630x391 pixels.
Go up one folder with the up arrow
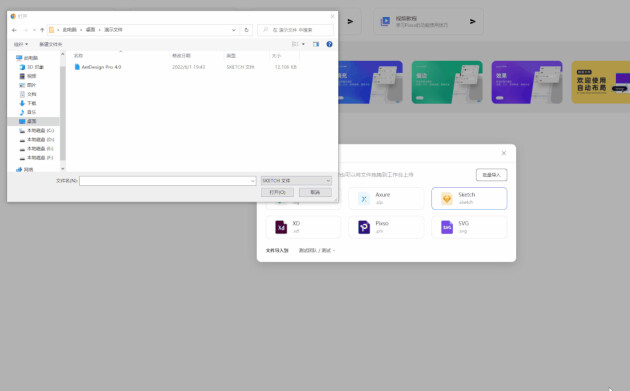click(42, 30)
